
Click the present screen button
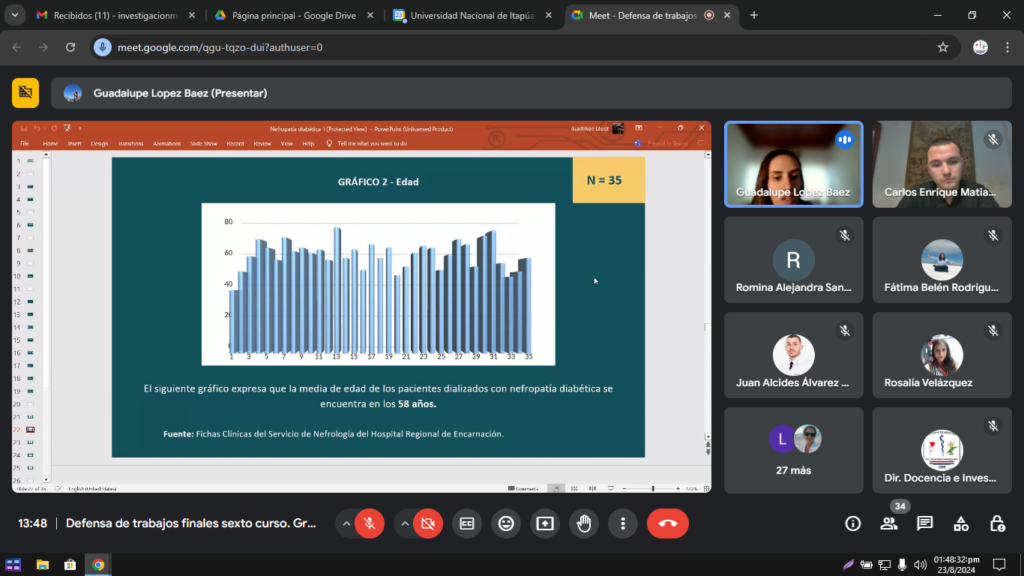click(x=545, y=523)
